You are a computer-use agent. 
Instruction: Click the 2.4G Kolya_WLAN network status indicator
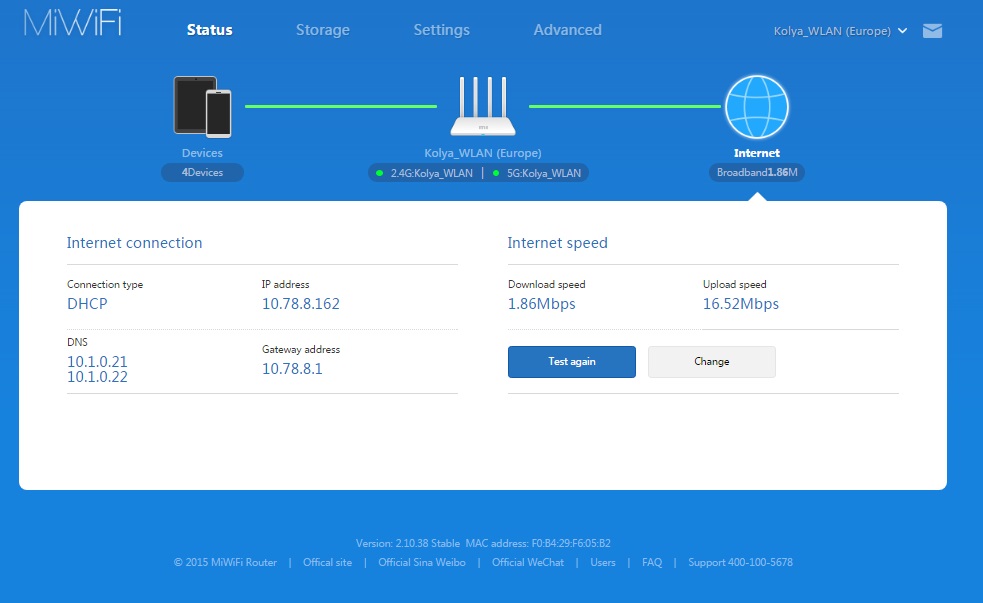(424, 173)
